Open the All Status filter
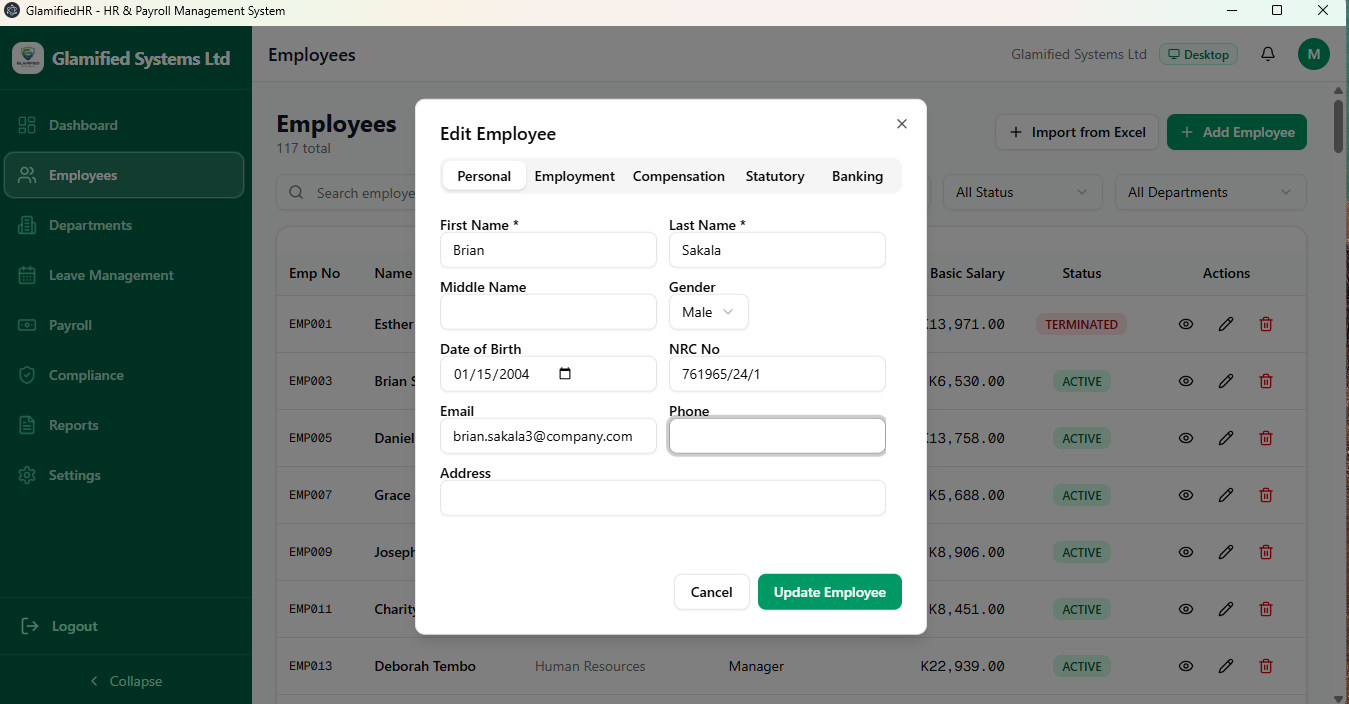The height and width of the screenshot is (704, 1349). click(x=1022, y=192)
